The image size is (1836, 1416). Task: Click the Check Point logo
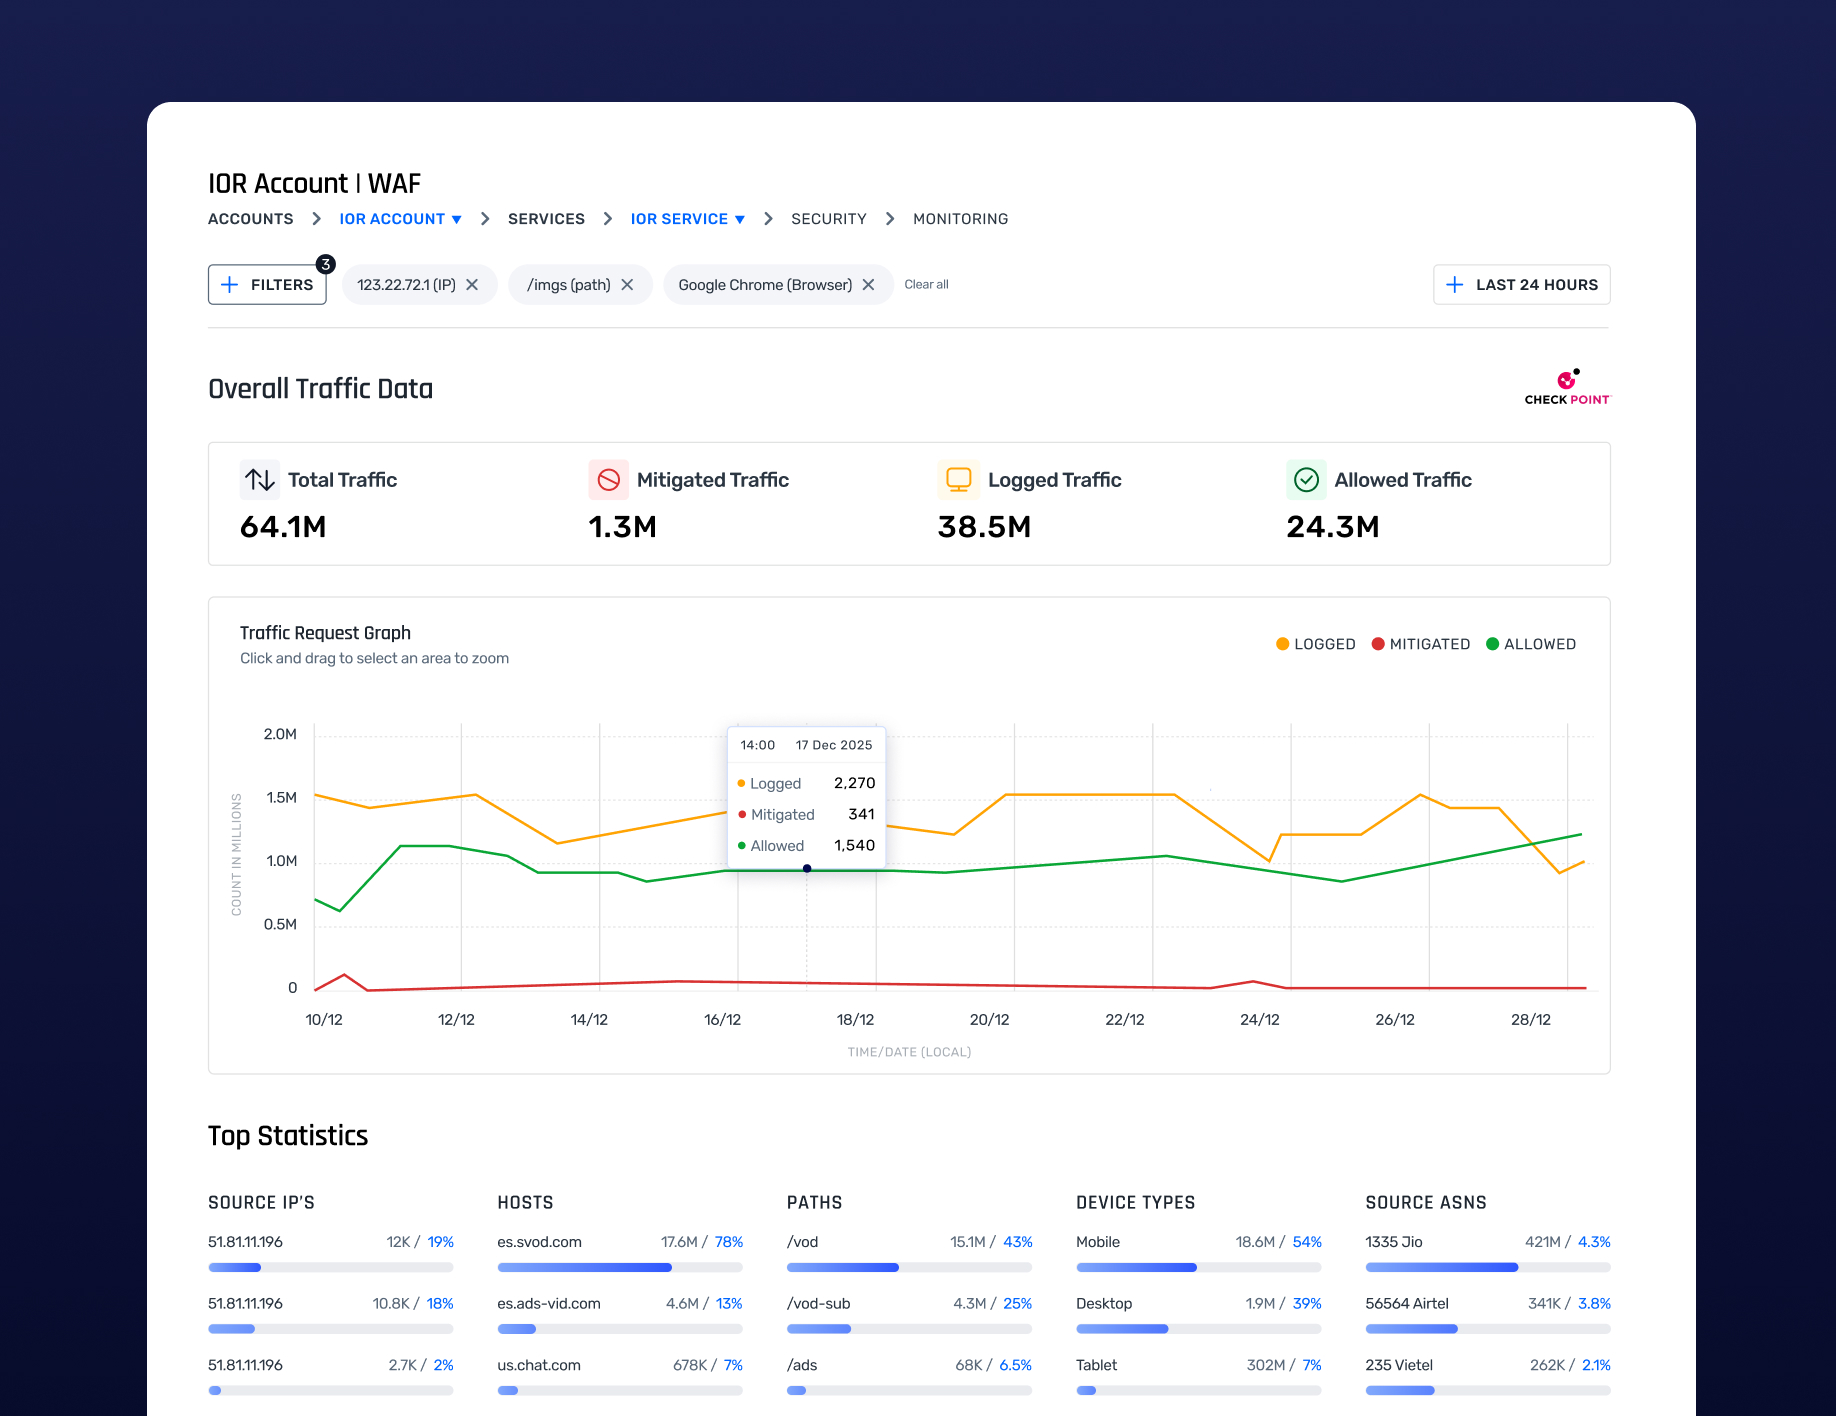pyautogui.click(x=1566, y=388)
